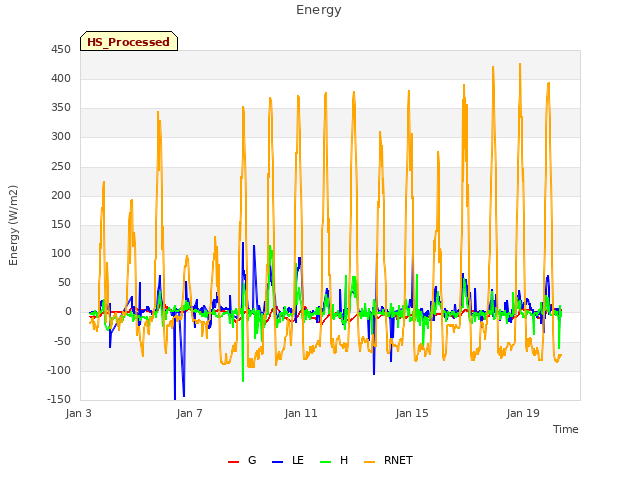Click the red G legend color marker
Image resolution: width=640 pixels, height=480 pixels.
[x=233, y=462]
